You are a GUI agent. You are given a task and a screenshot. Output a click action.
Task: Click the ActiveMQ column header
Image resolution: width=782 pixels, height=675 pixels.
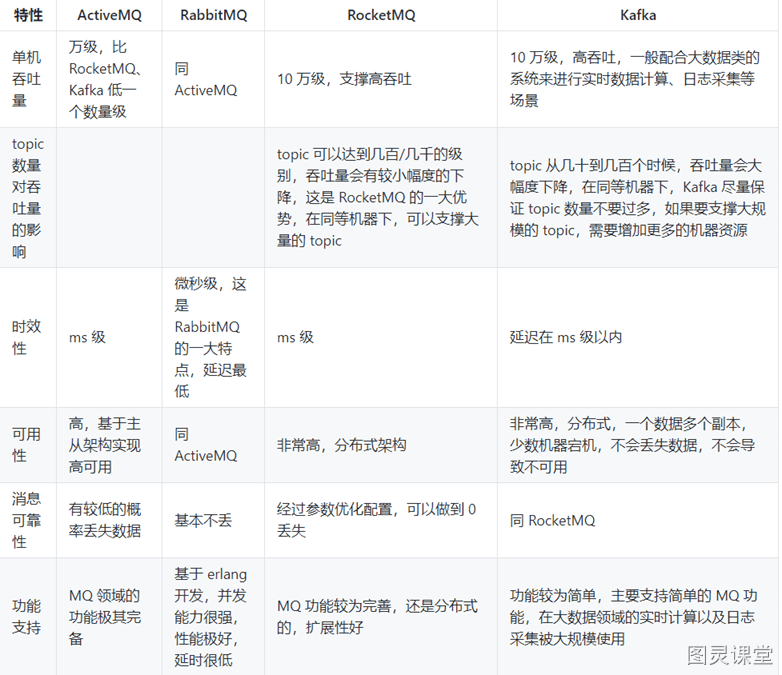click(109, 15)
